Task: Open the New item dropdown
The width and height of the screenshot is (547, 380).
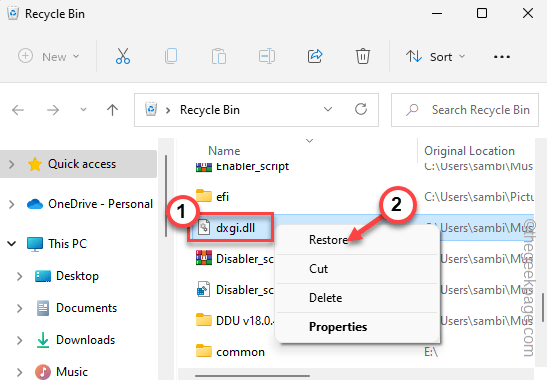Action: pos(49,57)
